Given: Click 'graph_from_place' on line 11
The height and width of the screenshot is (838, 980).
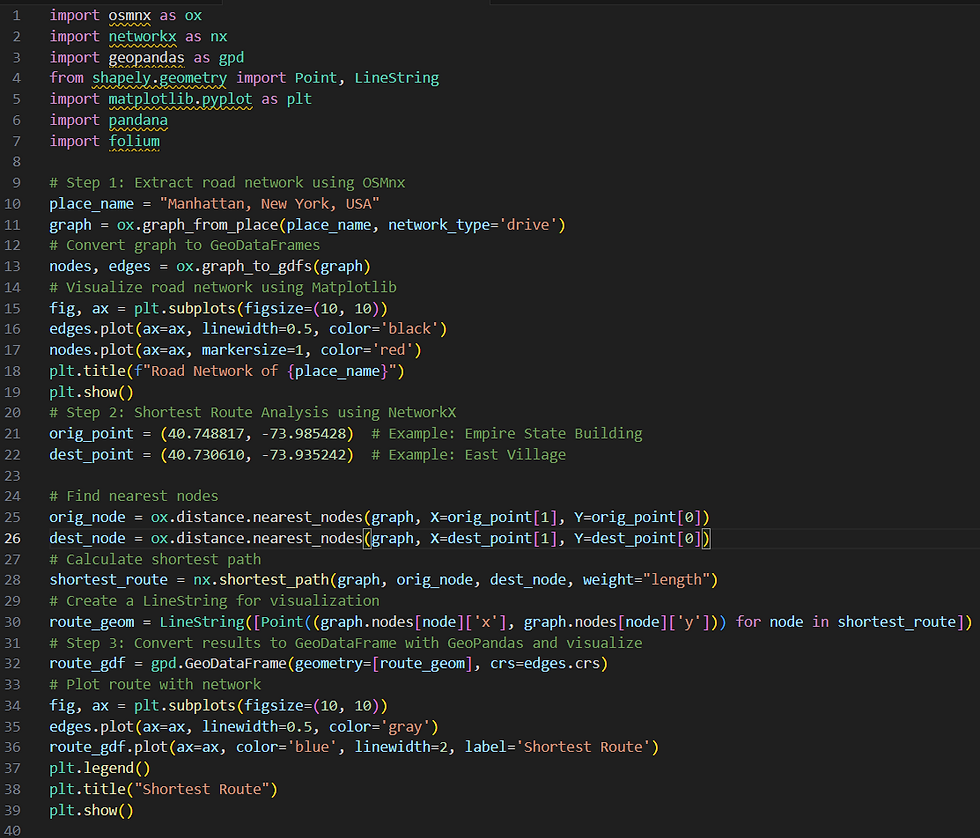Looking at the screenshot, I should tap(210, 225).
